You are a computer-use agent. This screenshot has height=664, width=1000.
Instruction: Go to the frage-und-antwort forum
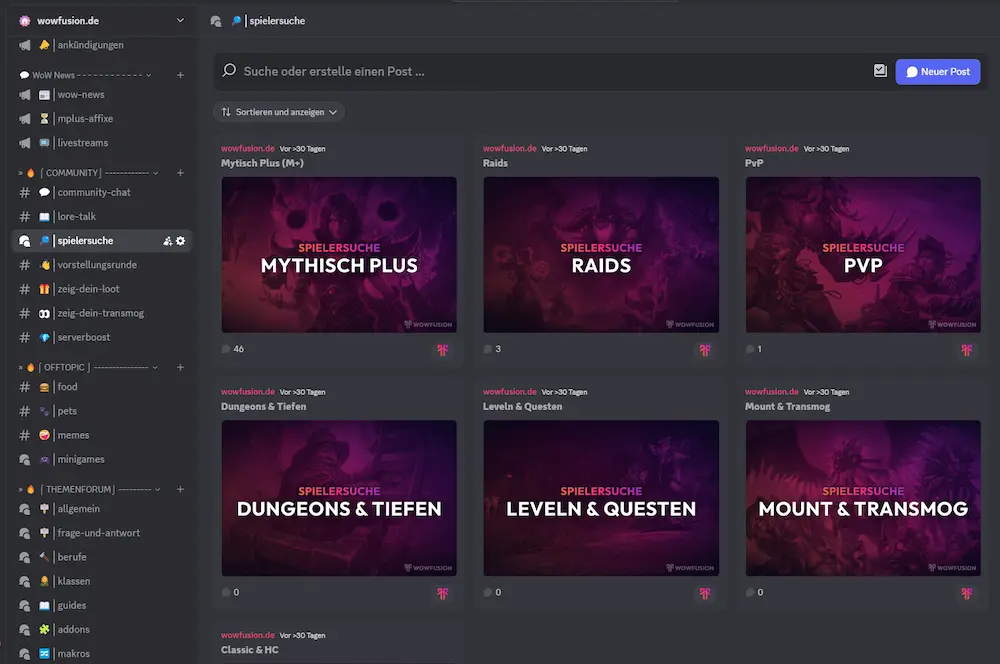coord(98,533)
